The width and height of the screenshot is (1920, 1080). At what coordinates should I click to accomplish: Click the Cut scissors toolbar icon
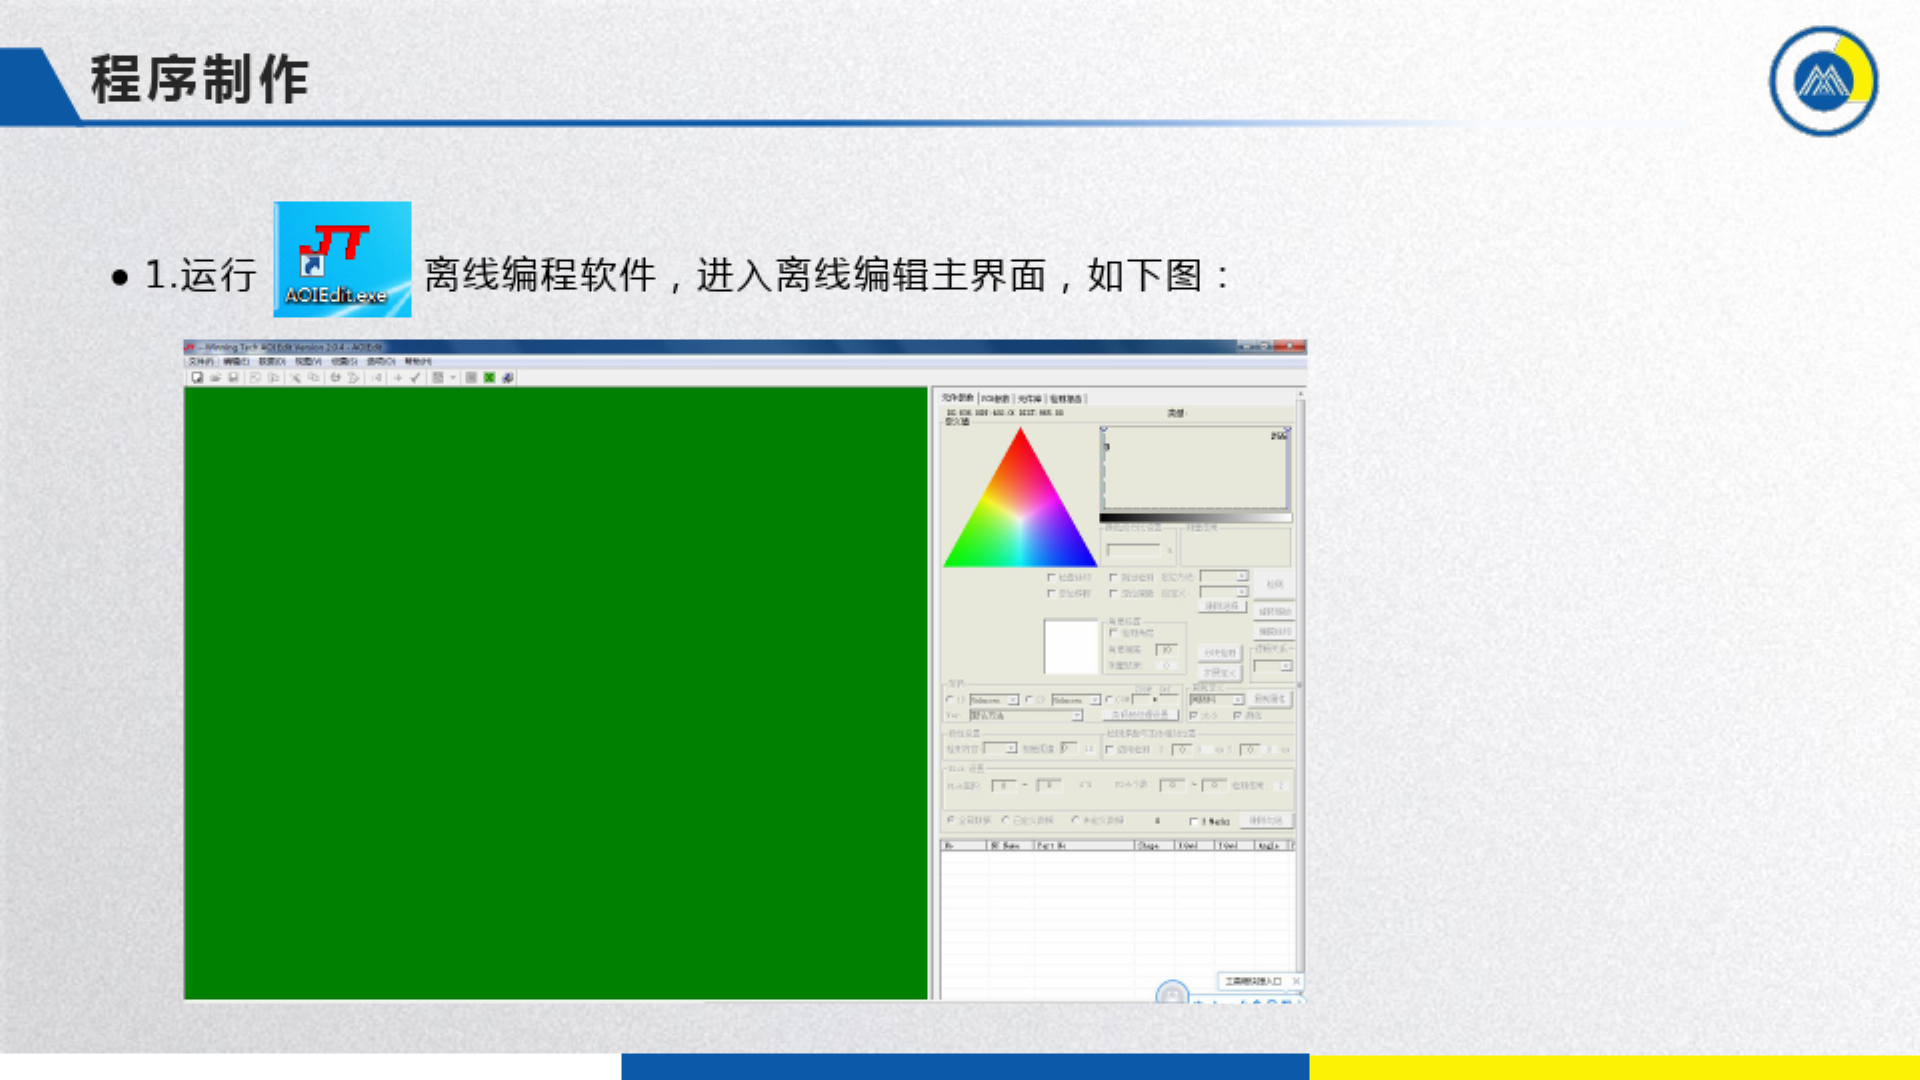(x=296, y=378)
